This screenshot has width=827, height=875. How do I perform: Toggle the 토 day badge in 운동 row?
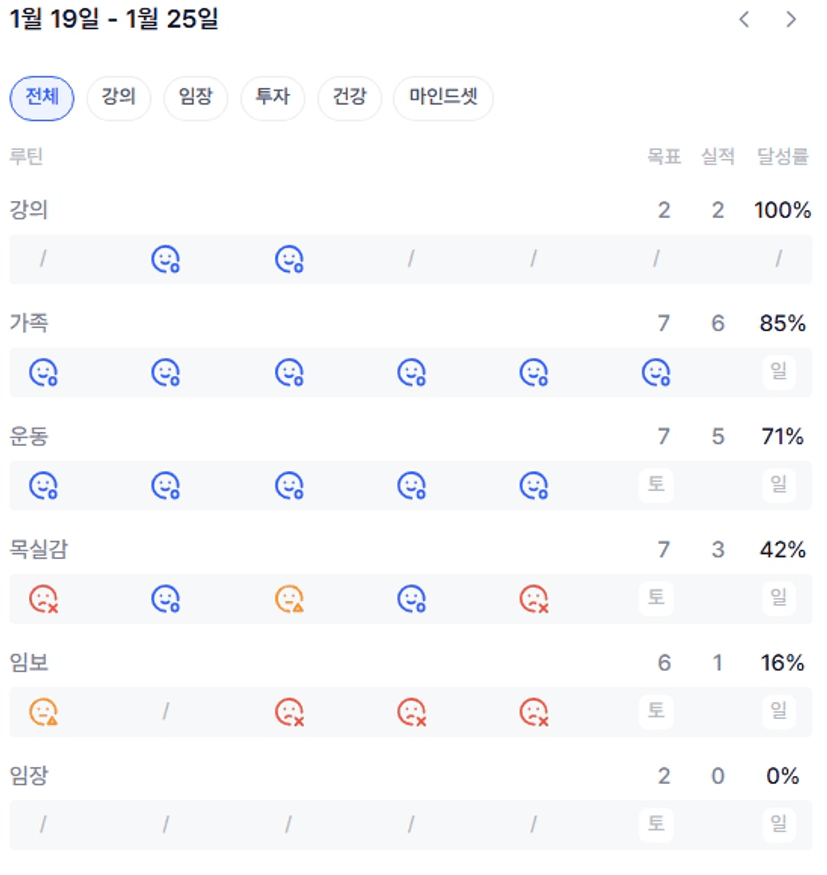click(656, 485)
